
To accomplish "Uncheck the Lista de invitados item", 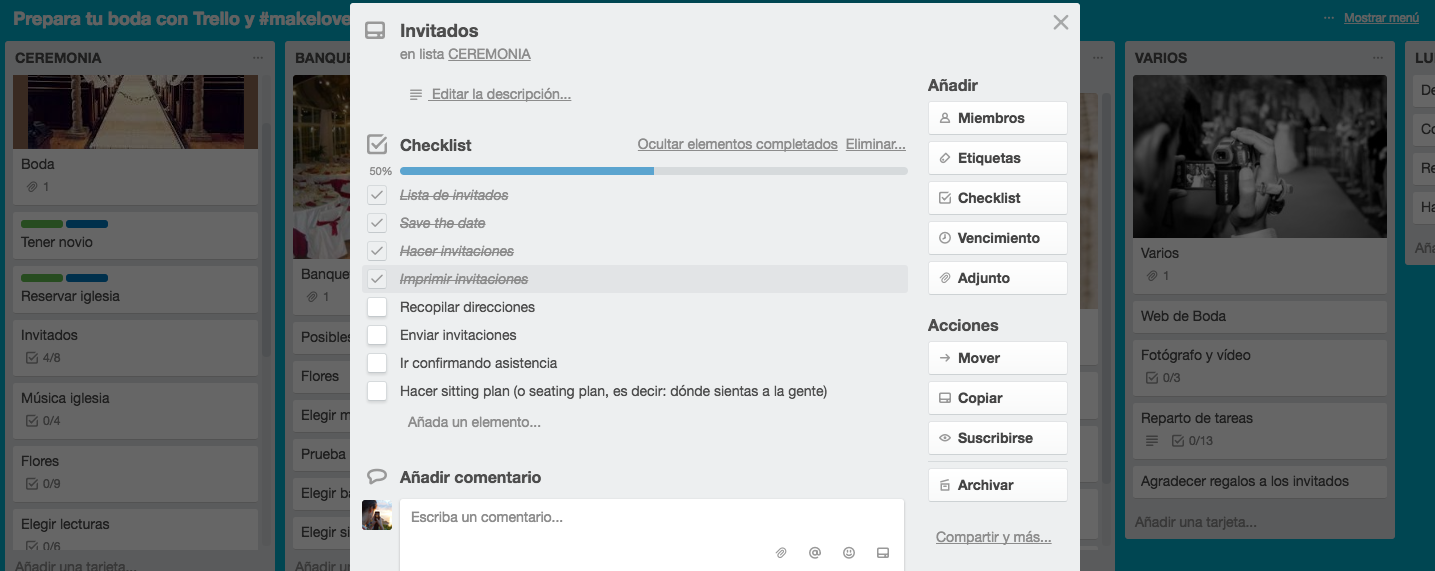I will 377,195.
